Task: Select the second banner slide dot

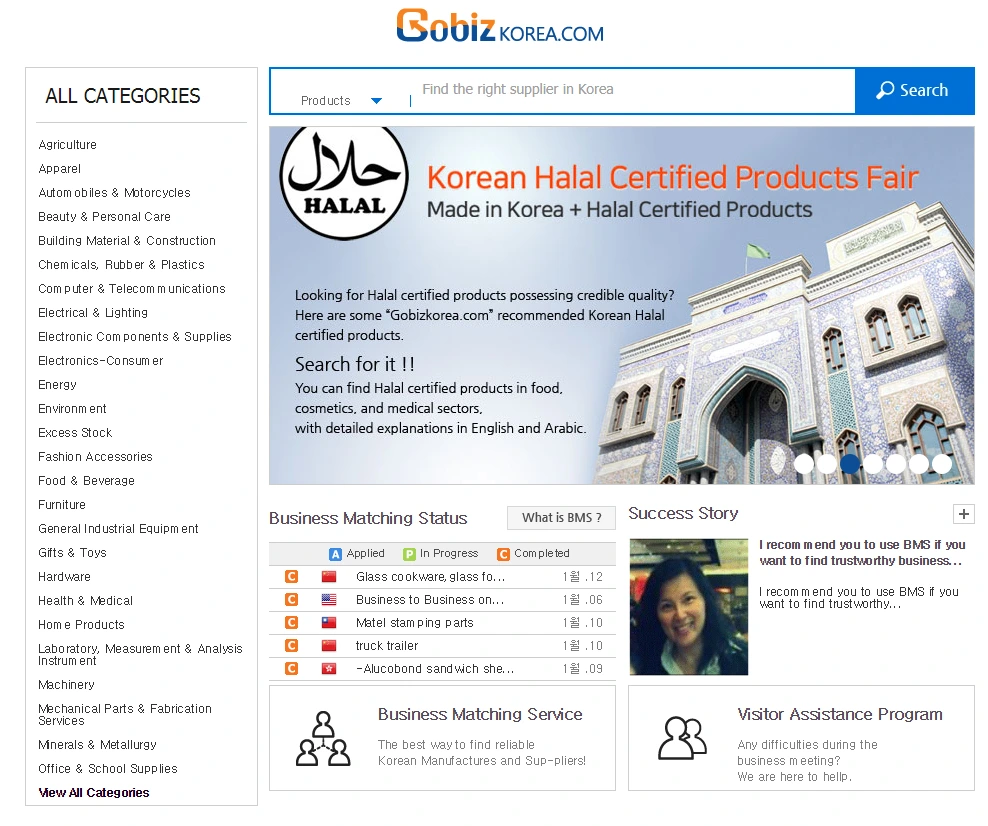Action: [827, 464]
